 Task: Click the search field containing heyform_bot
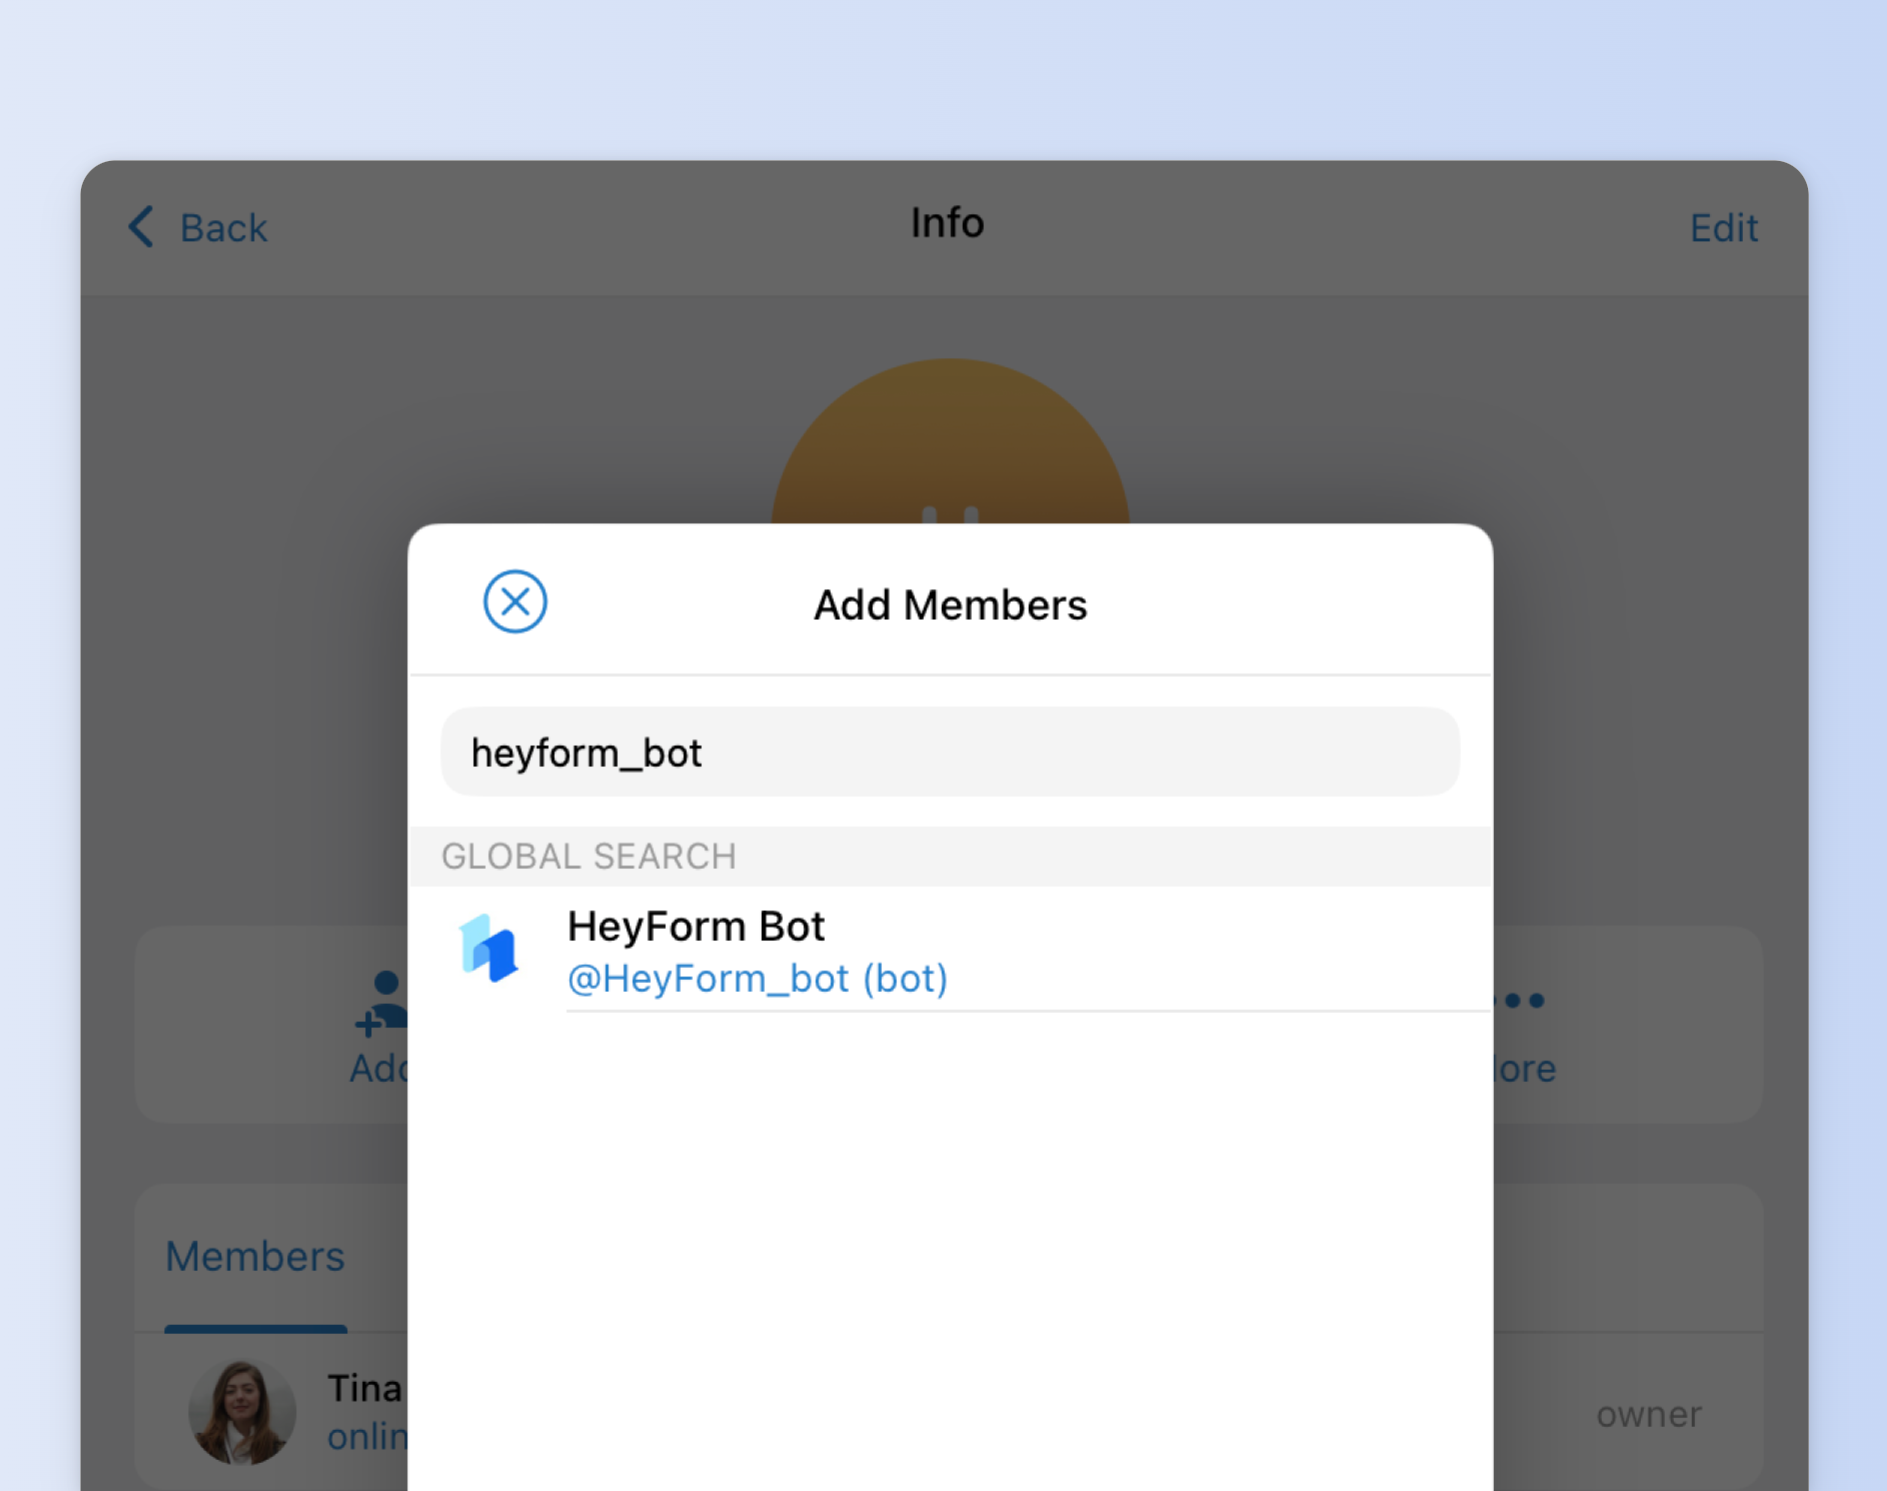click(948, 753)
